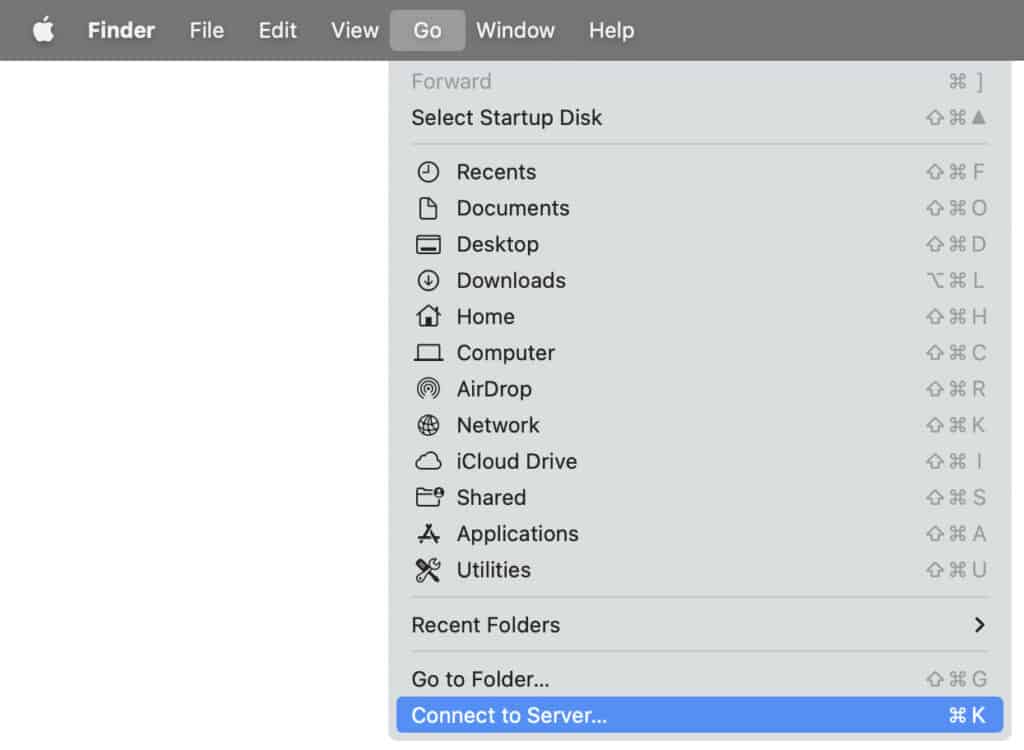Click the iCloud Drive cloud icon

coord(428,461)
